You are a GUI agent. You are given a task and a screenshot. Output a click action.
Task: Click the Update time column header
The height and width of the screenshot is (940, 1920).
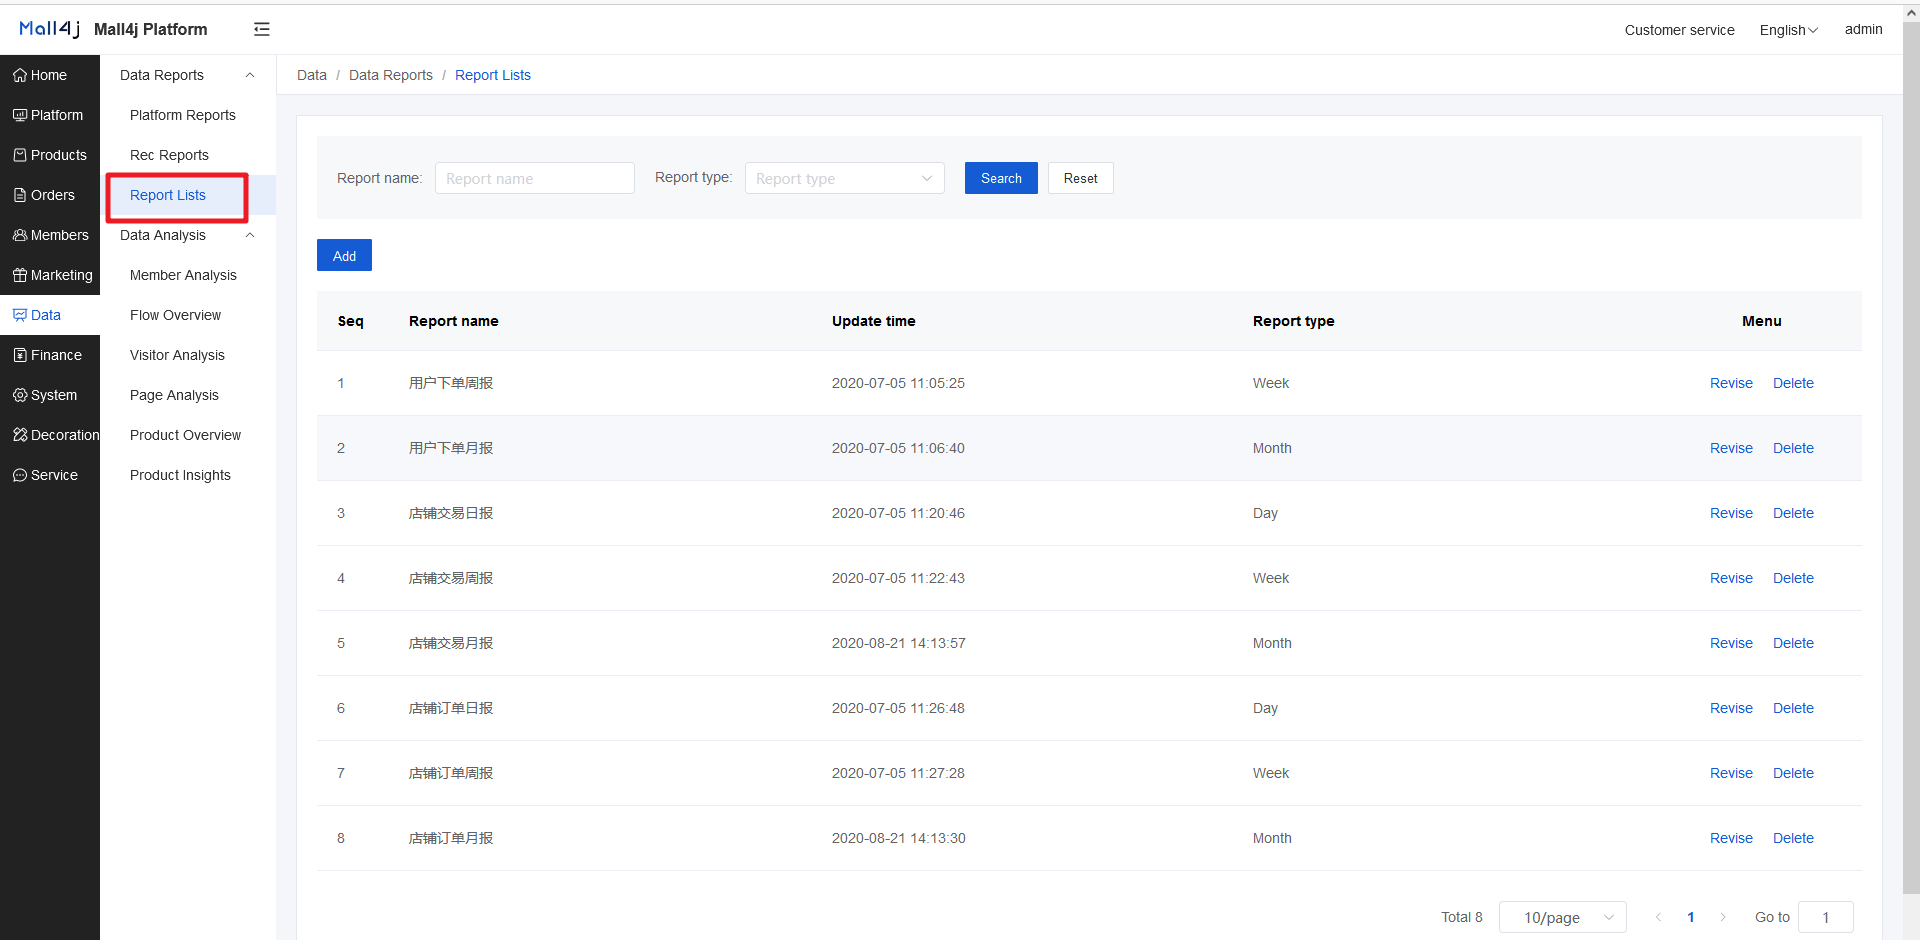[874, 321]
